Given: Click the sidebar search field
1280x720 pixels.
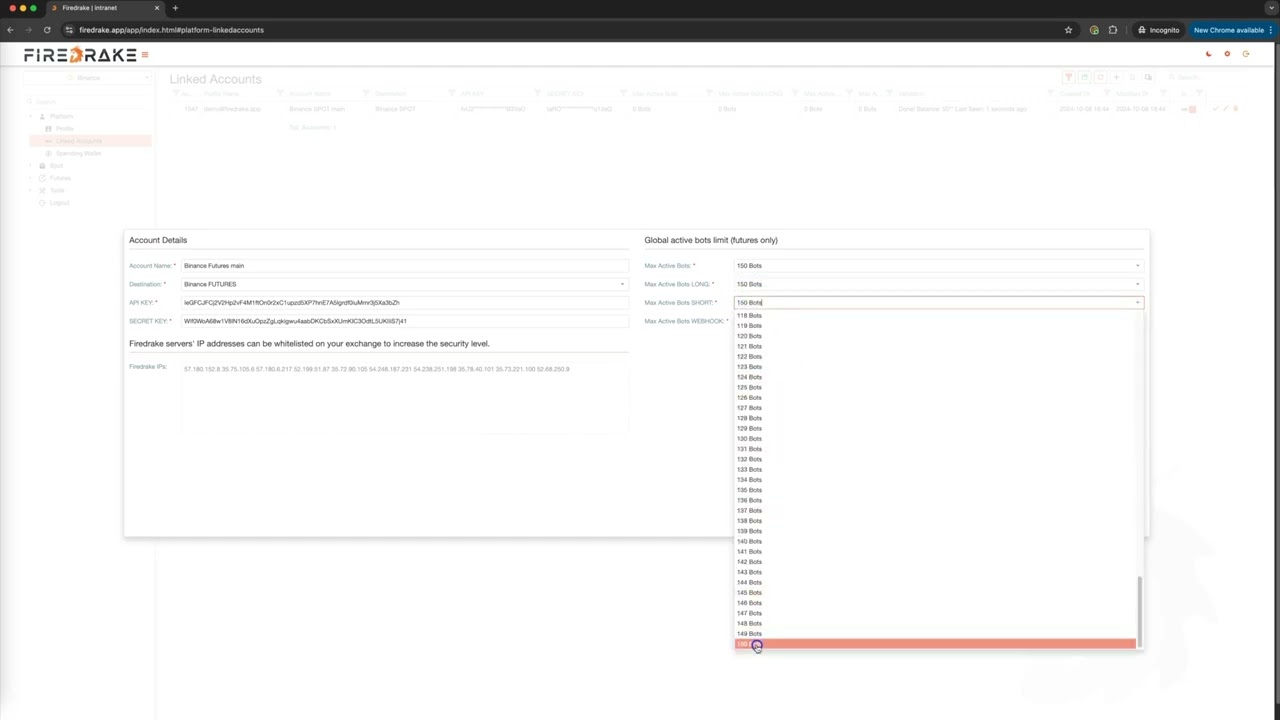Looking at the screenshot, I should click(88, 101).
